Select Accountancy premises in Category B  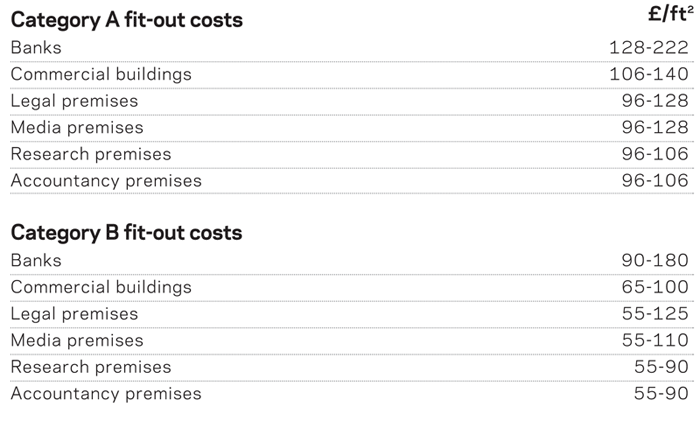point(106,393)
